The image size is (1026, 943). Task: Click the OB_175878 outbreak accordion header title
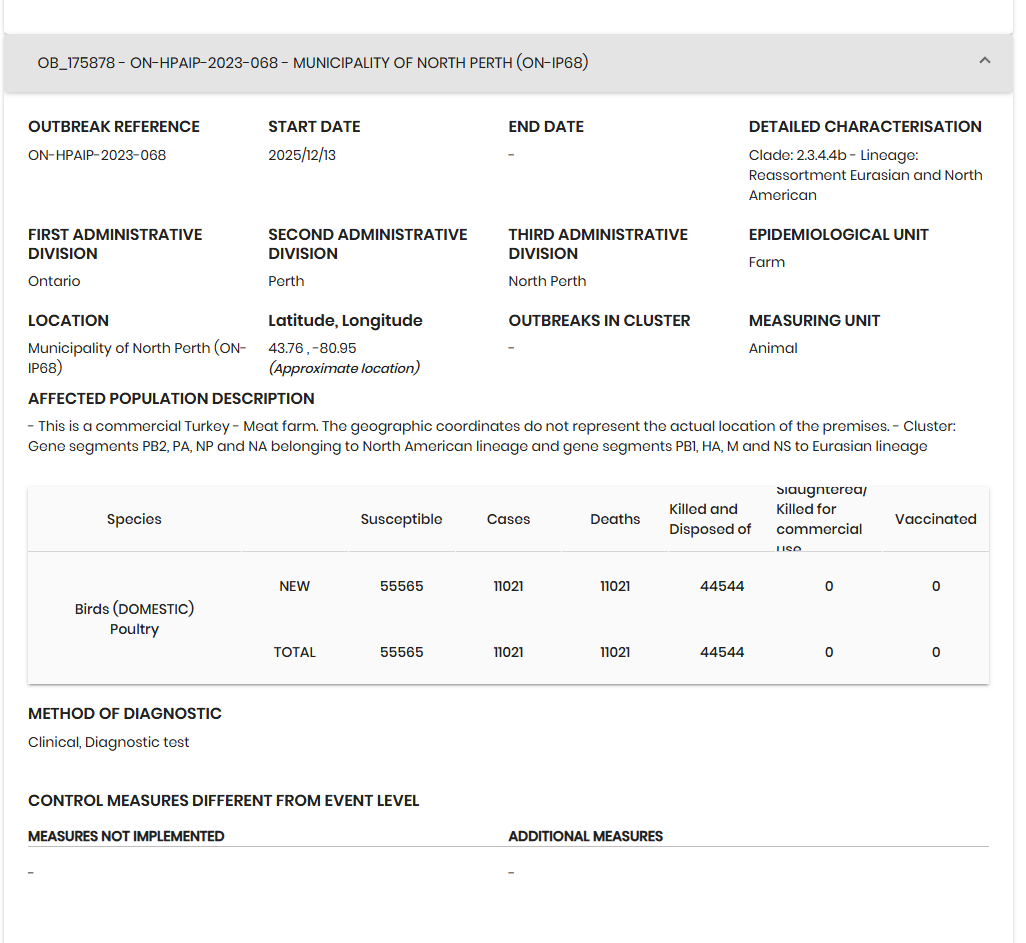pos(313,63)
